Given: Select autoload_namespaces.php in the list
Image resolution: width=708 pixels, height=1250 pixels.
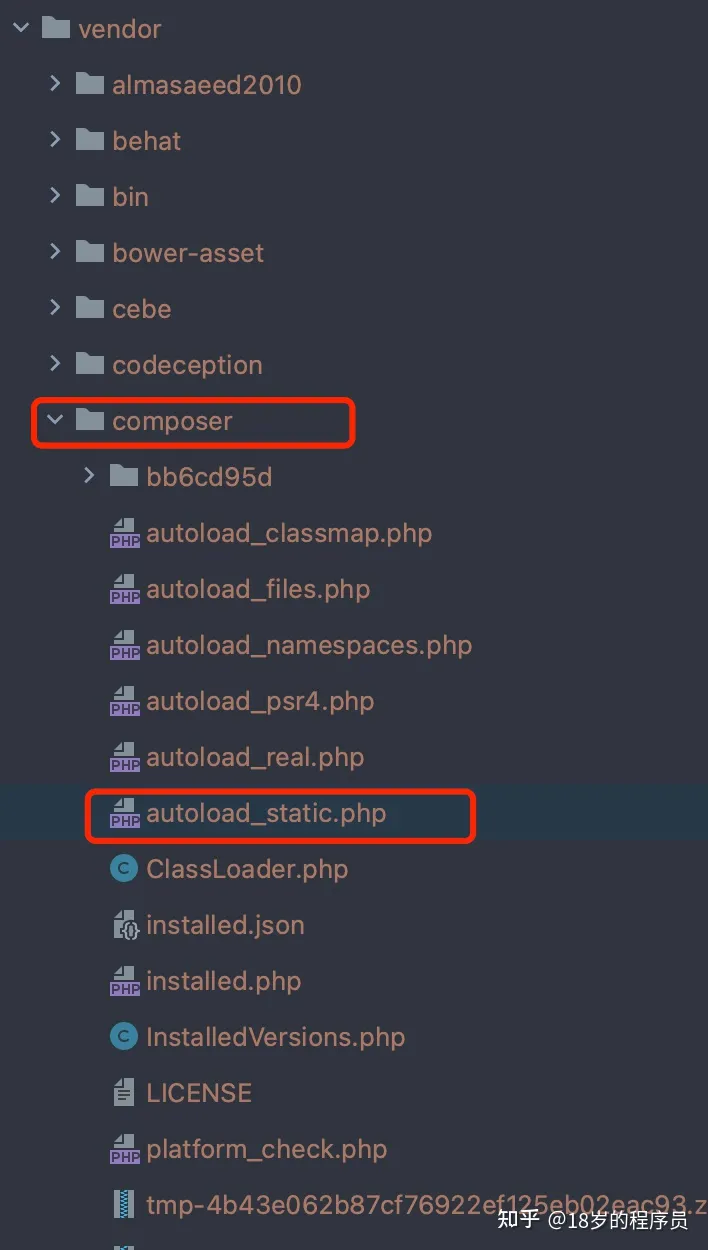Looking at the screenshot, I should coord(308,646).
